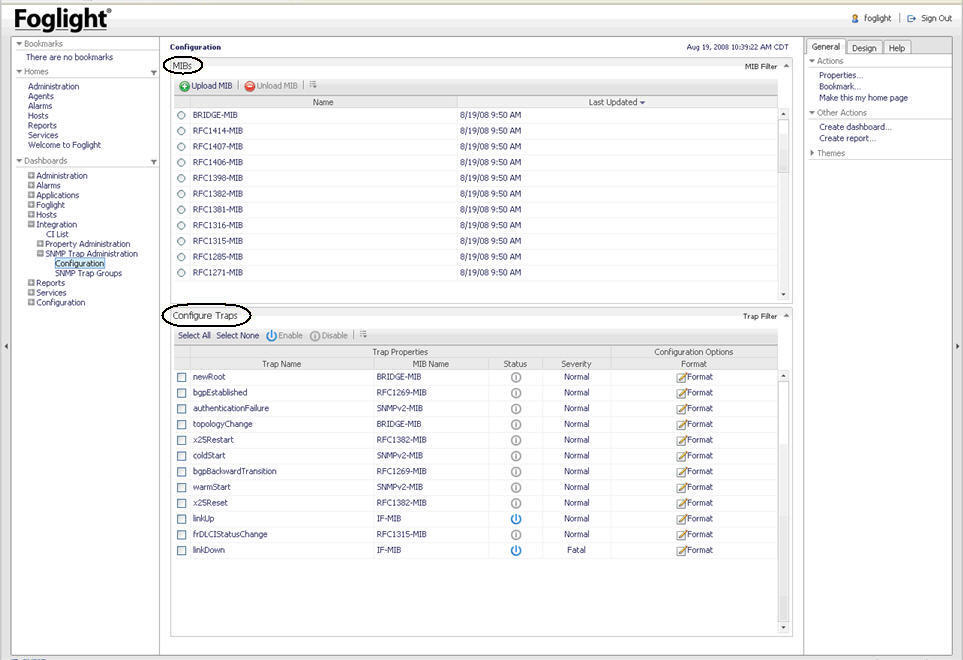Open the CI List tree item
Viewport: 963px width, 660px height.
tap(57, 234)
